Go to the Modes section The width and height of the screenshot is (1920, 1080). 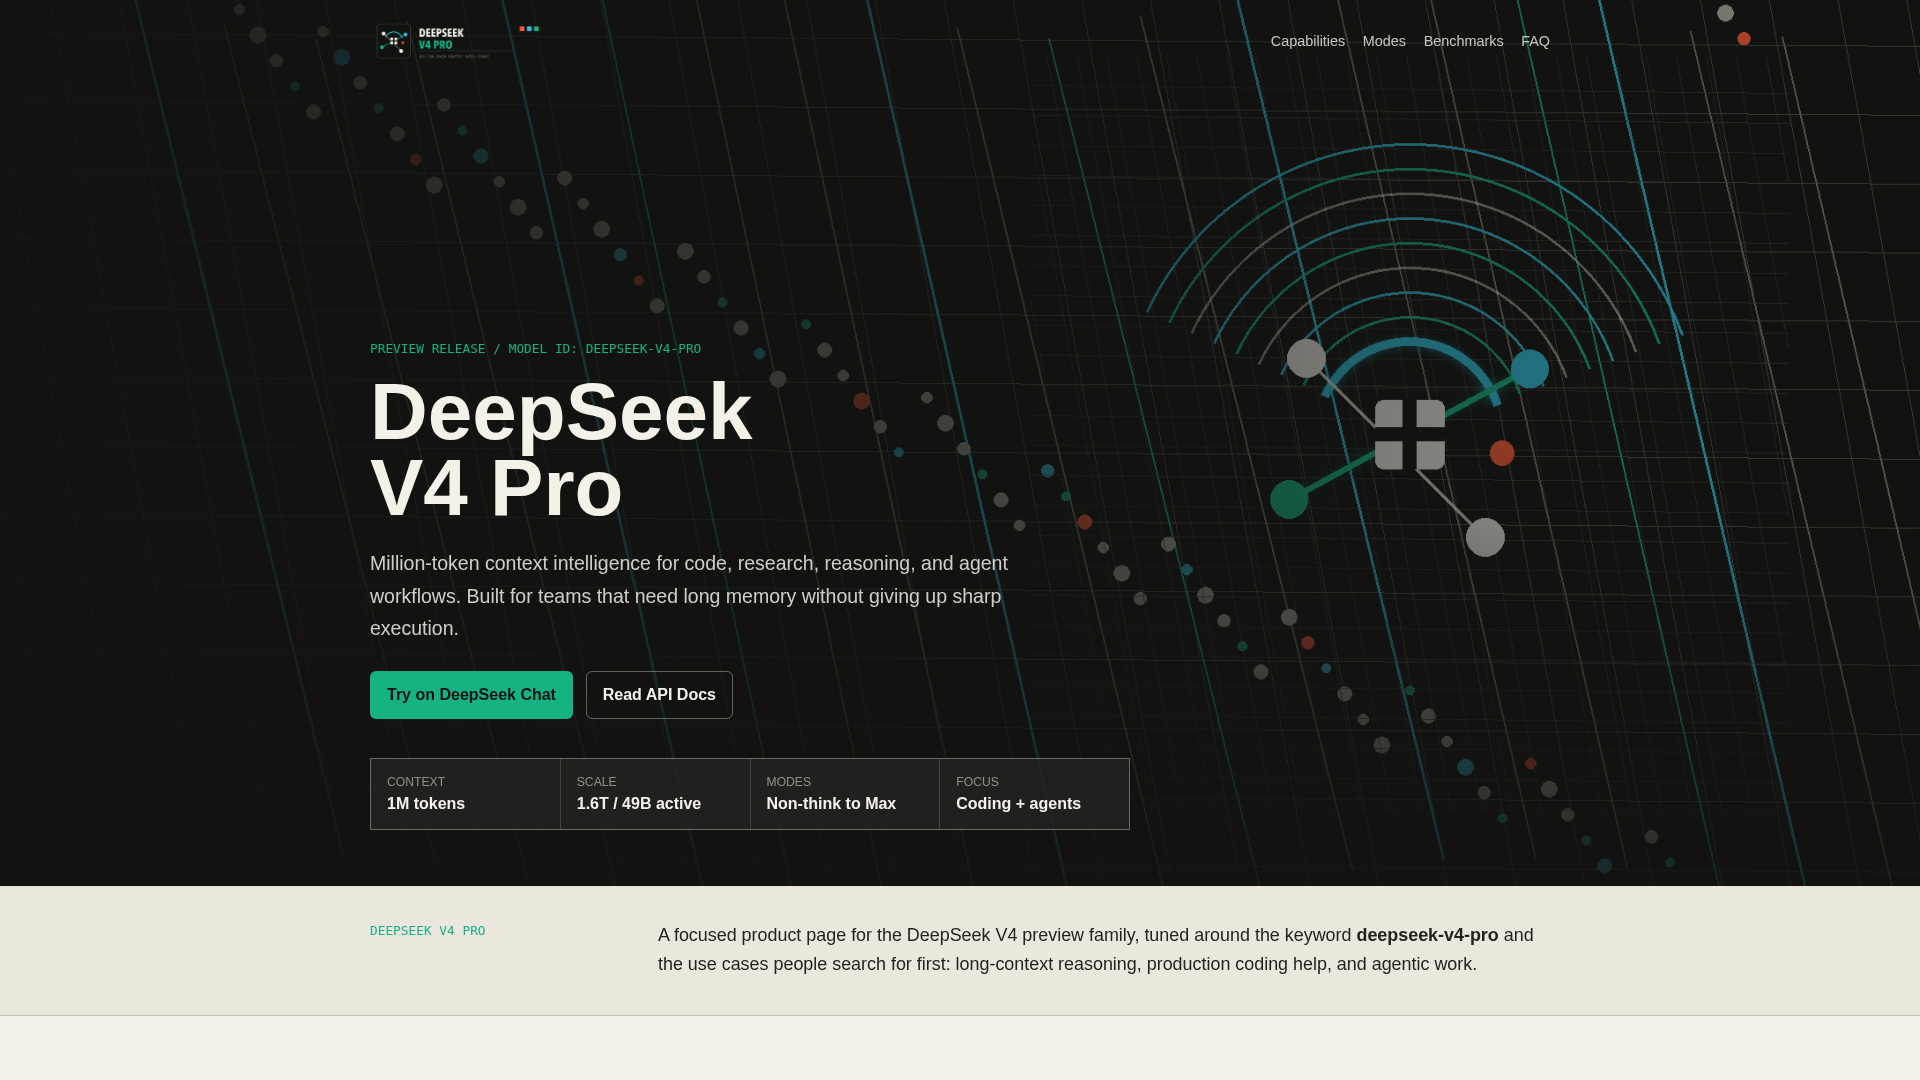1384,41
